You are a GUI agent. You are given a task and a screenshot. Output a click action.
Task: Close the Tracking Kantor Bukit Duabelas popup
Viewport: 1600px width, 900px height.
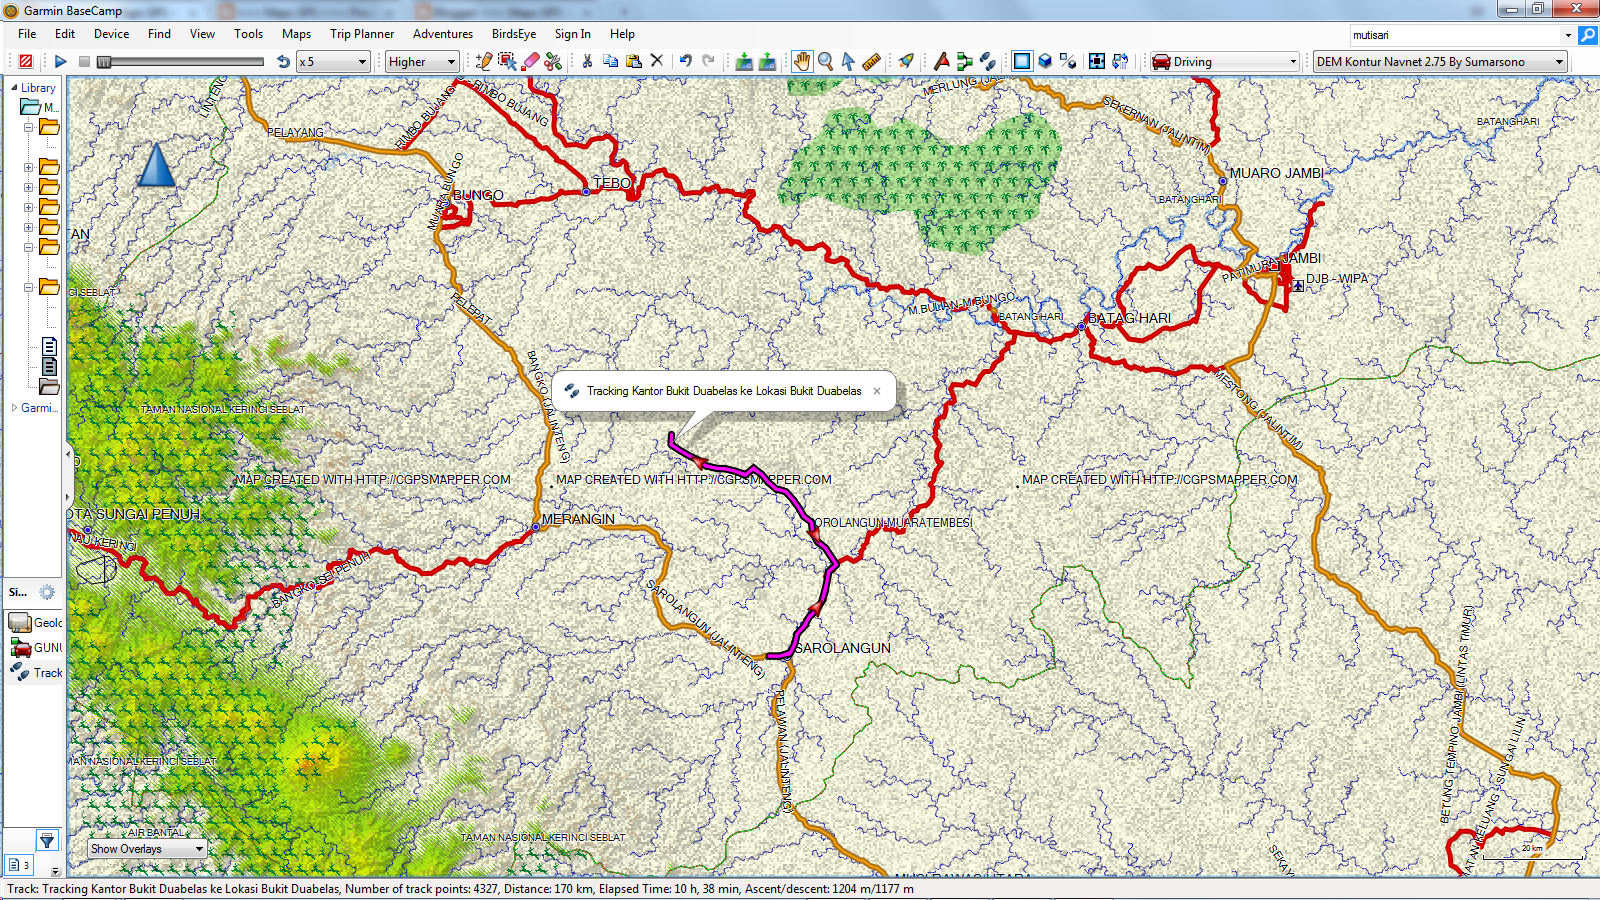(877, 391)
